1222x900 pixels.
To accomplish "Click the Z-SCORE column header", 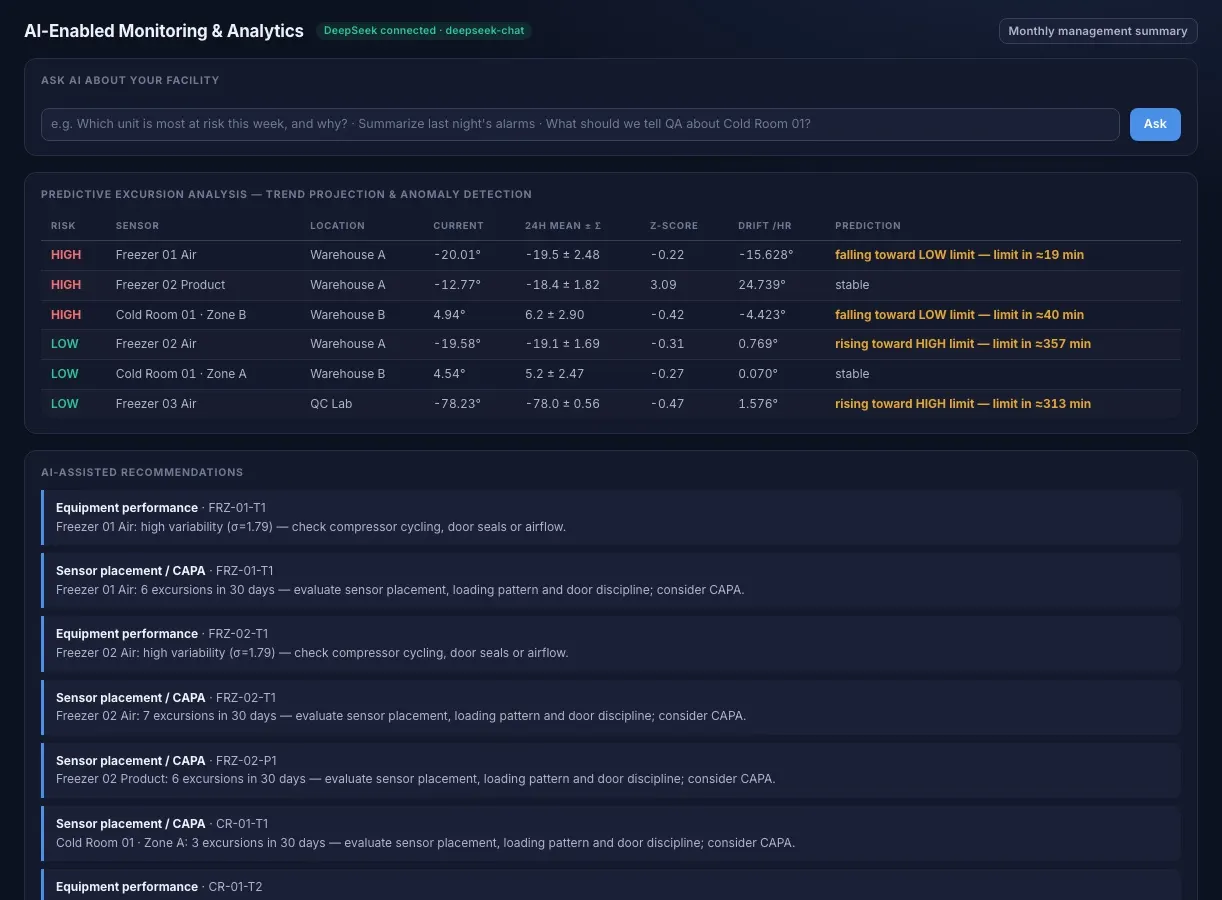I will point(674,226).
